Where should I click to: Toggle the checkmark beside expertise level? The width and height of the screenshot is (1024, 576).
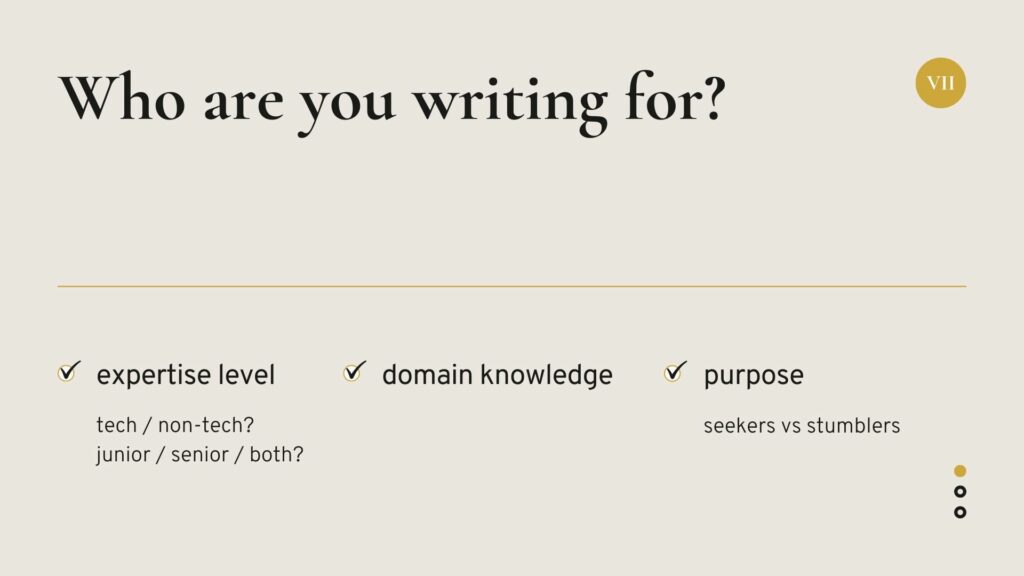pos(68,372)
